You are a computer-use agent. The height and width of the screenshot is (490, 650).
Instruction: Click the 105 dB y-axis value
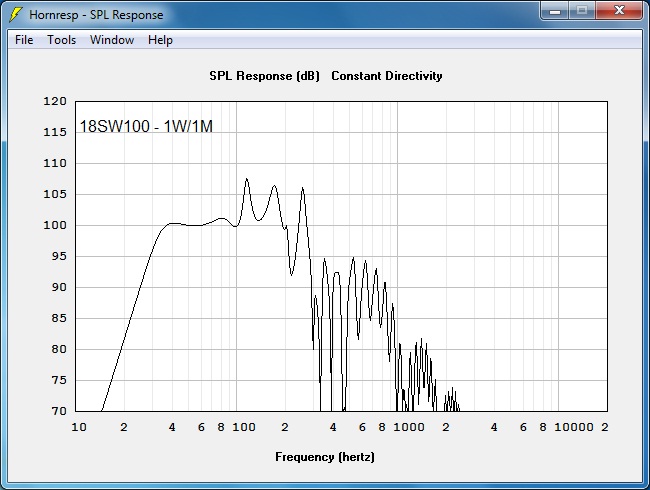[55, 194]
